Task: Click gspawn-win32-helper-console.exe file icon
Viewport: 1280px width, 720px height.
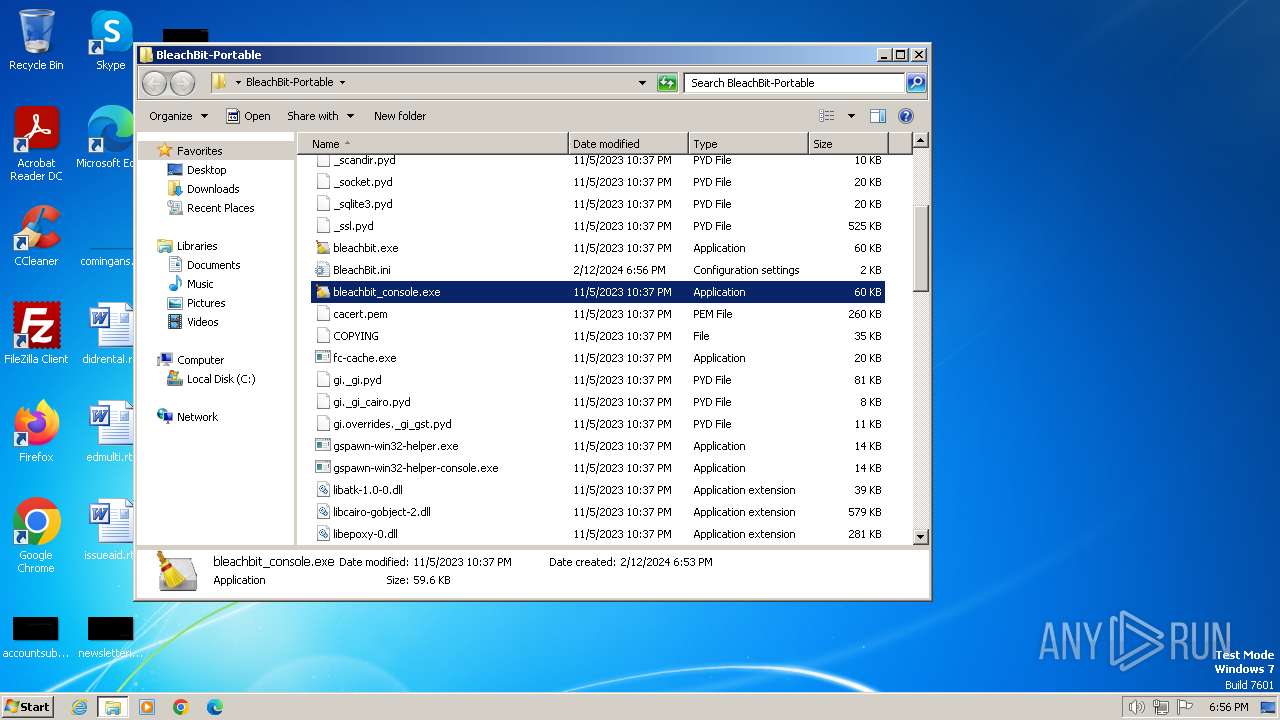Action: (x=322, y=468)
